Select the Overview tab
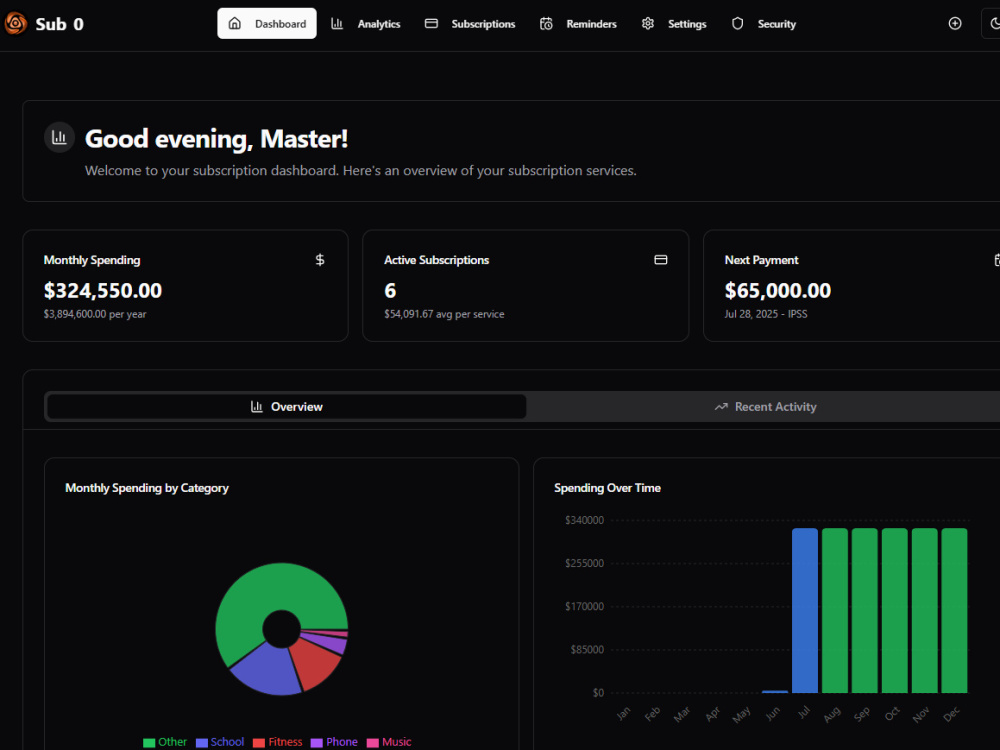Image resolution: width=1000 pixels, height=750 pixels. coord(287,407)
